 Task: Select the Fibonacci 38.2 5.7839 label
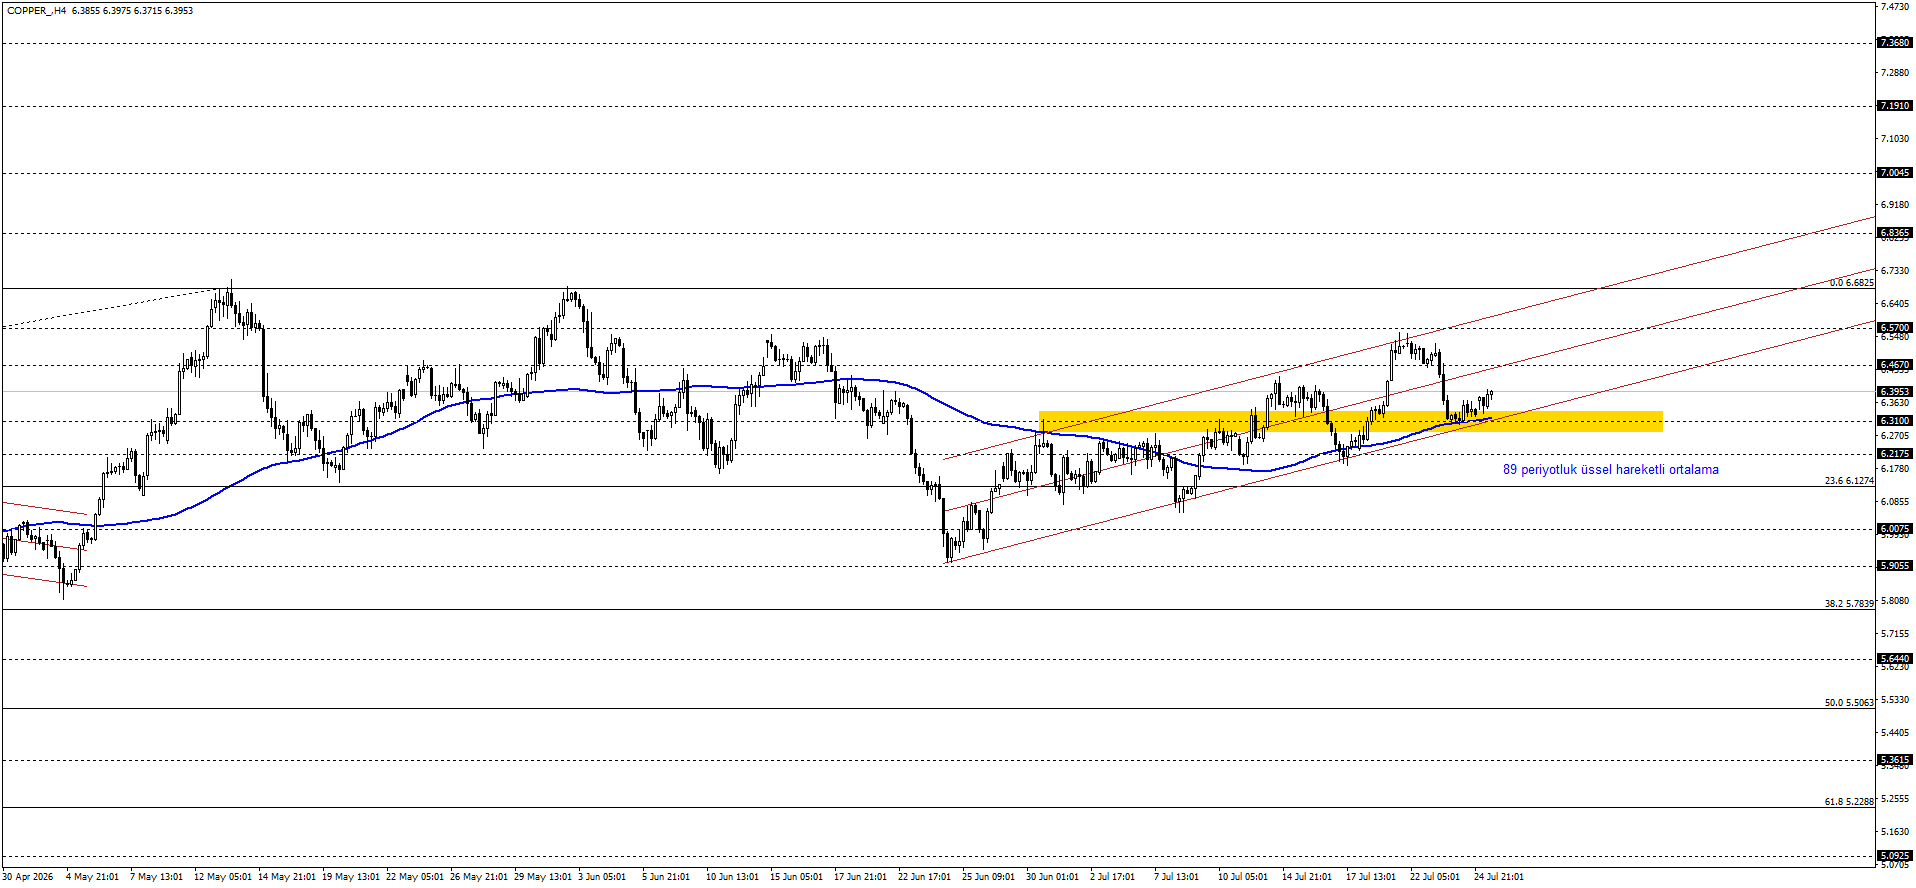[x=1849, y=604]
